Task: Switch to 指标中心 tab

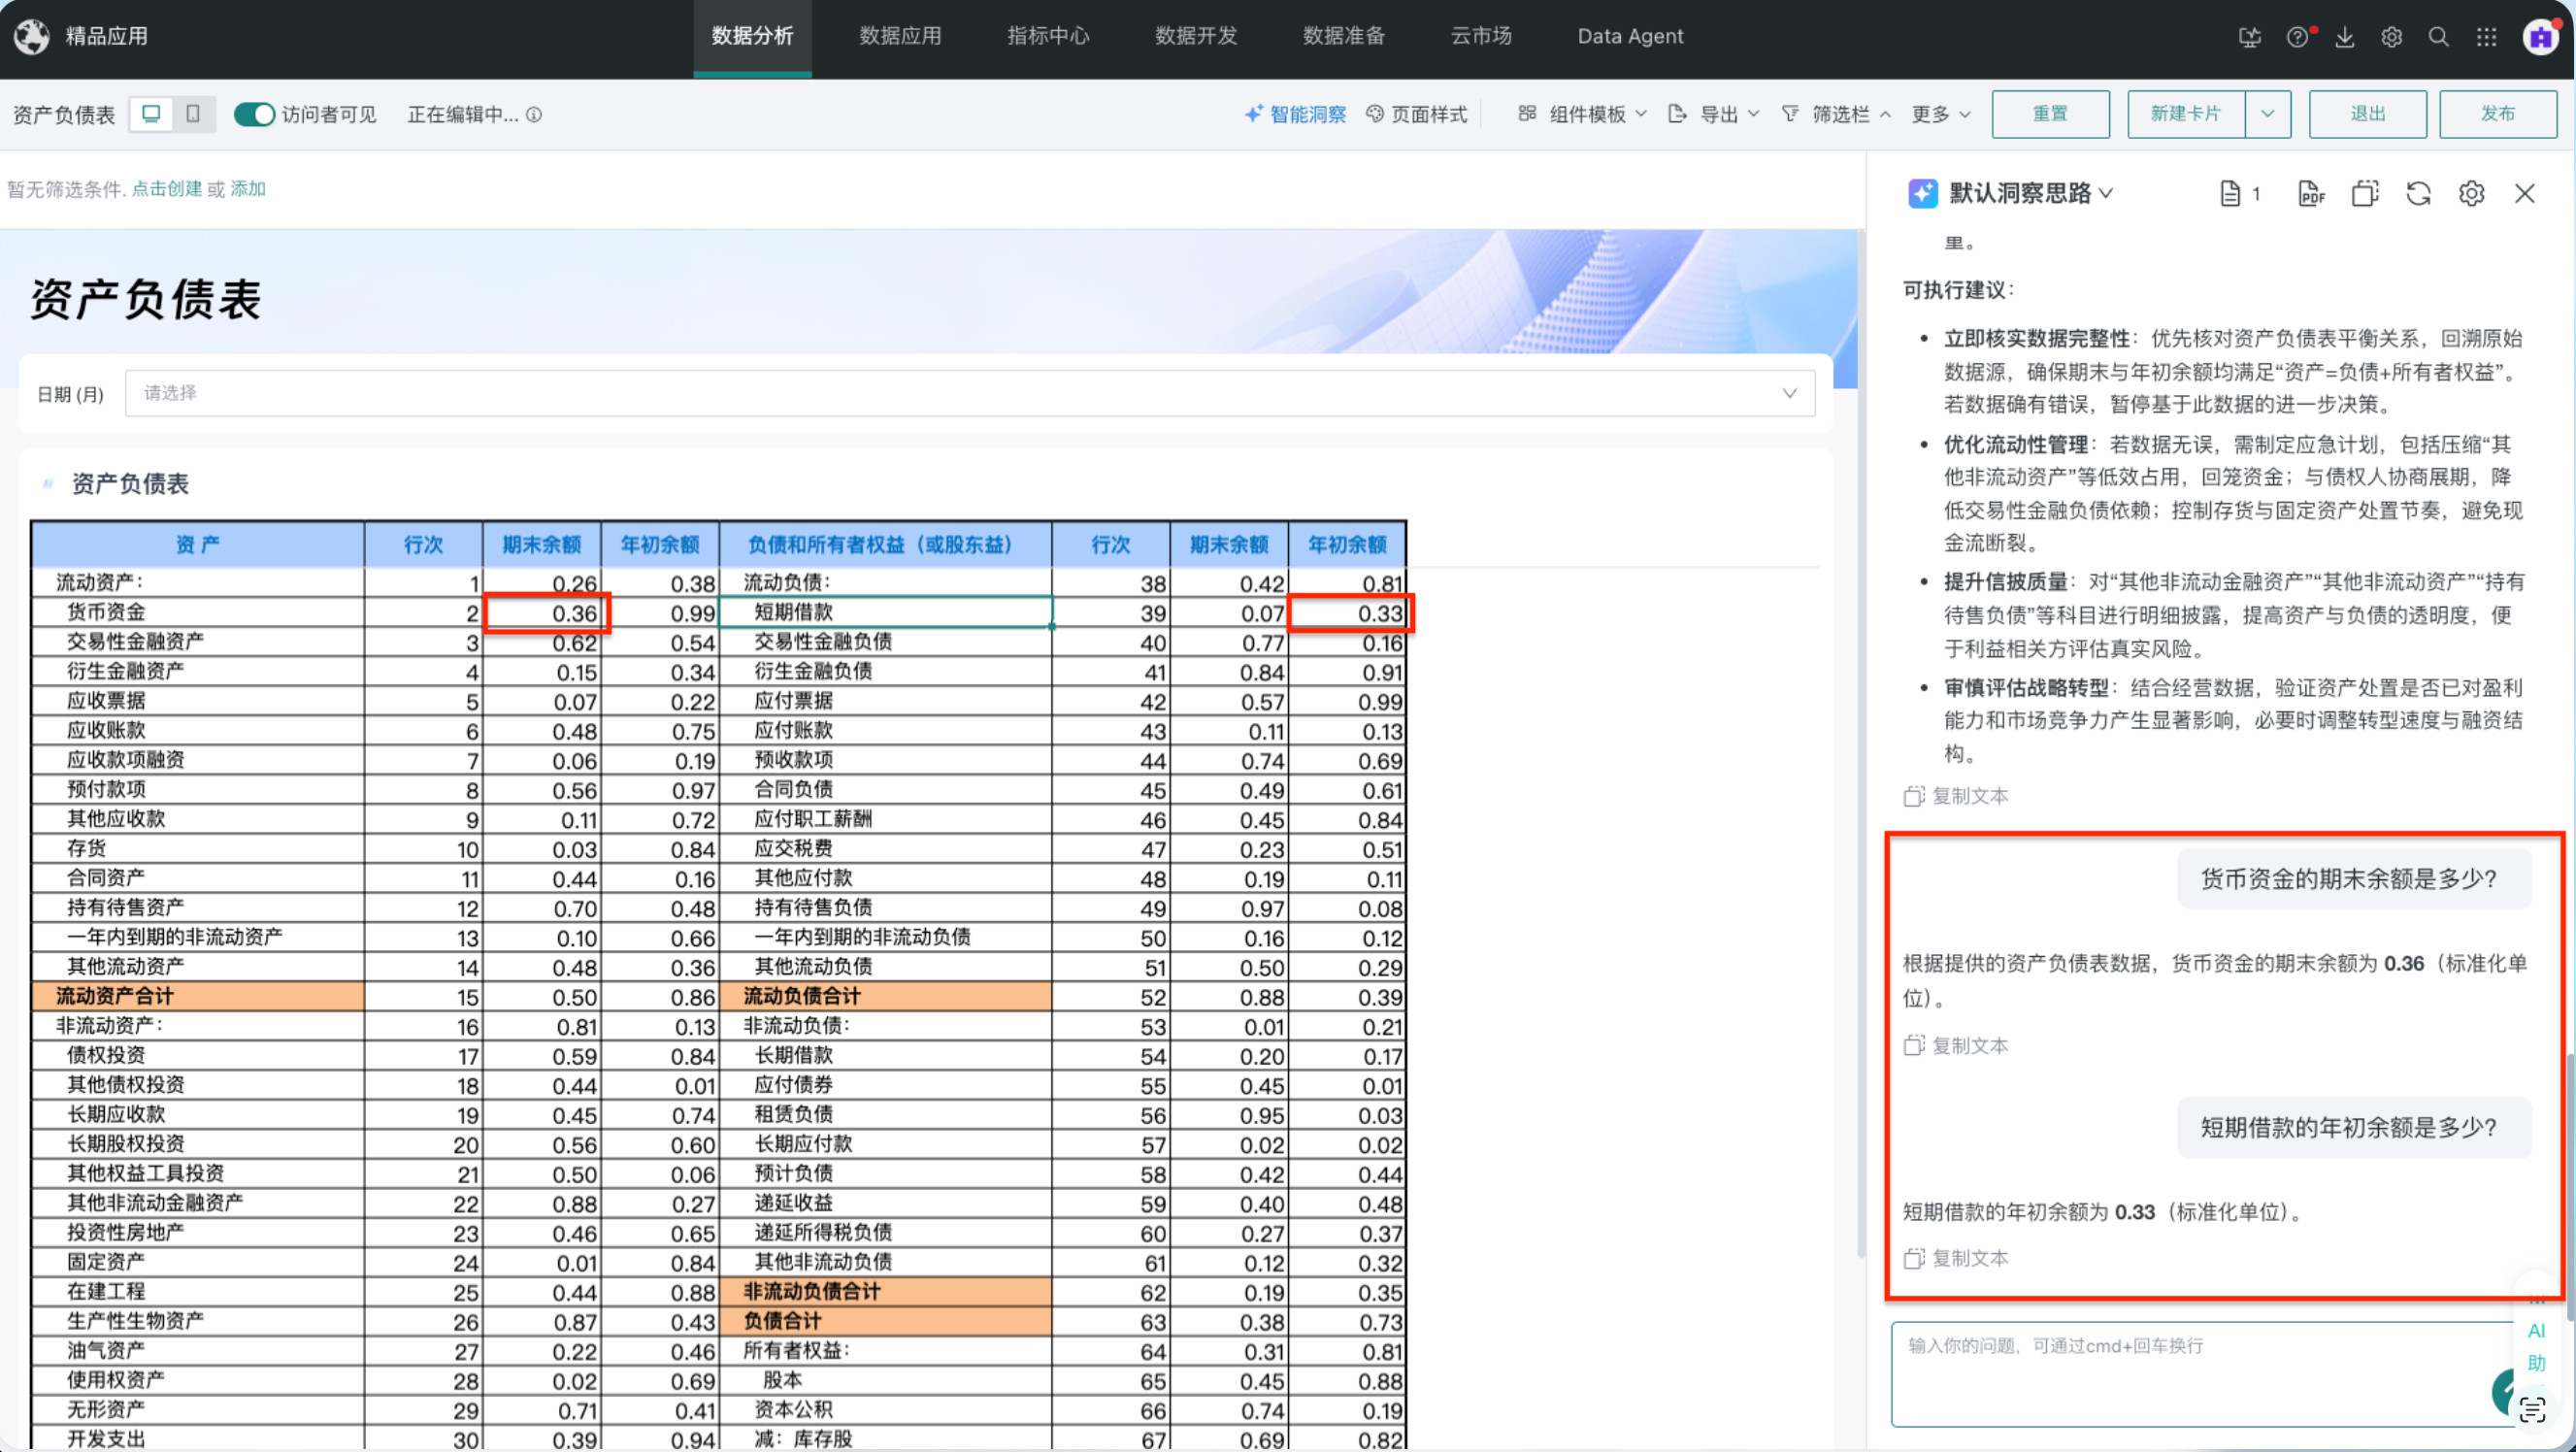Action: 1048,37
